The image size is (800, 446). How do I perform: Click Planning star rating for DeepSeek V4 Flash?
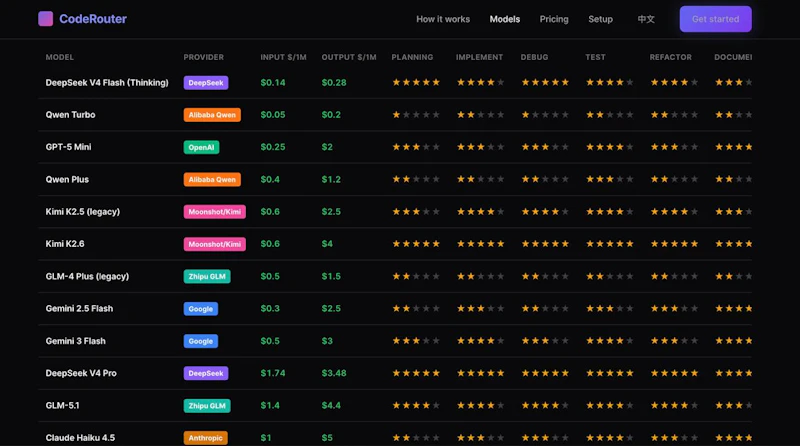click(x=416, y=82)
